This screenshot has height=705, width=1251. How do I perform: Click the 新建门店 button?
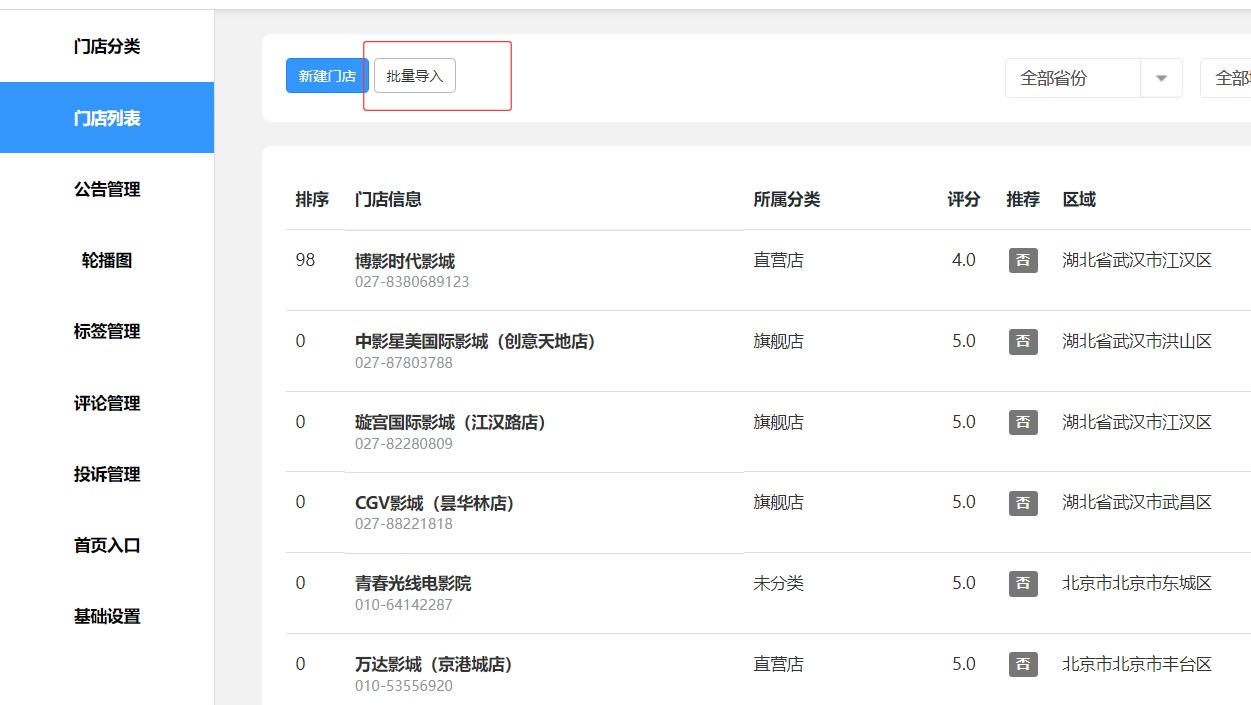pyautogui.click(x=327, y=76)
